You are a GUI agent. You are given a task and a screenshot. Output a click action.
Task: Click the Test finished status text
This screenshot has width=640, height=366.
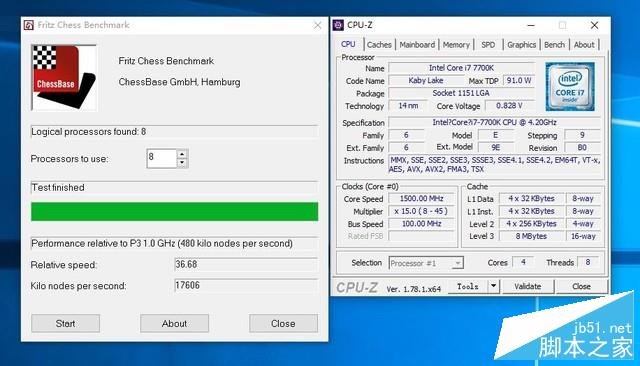tap(58, 187)
